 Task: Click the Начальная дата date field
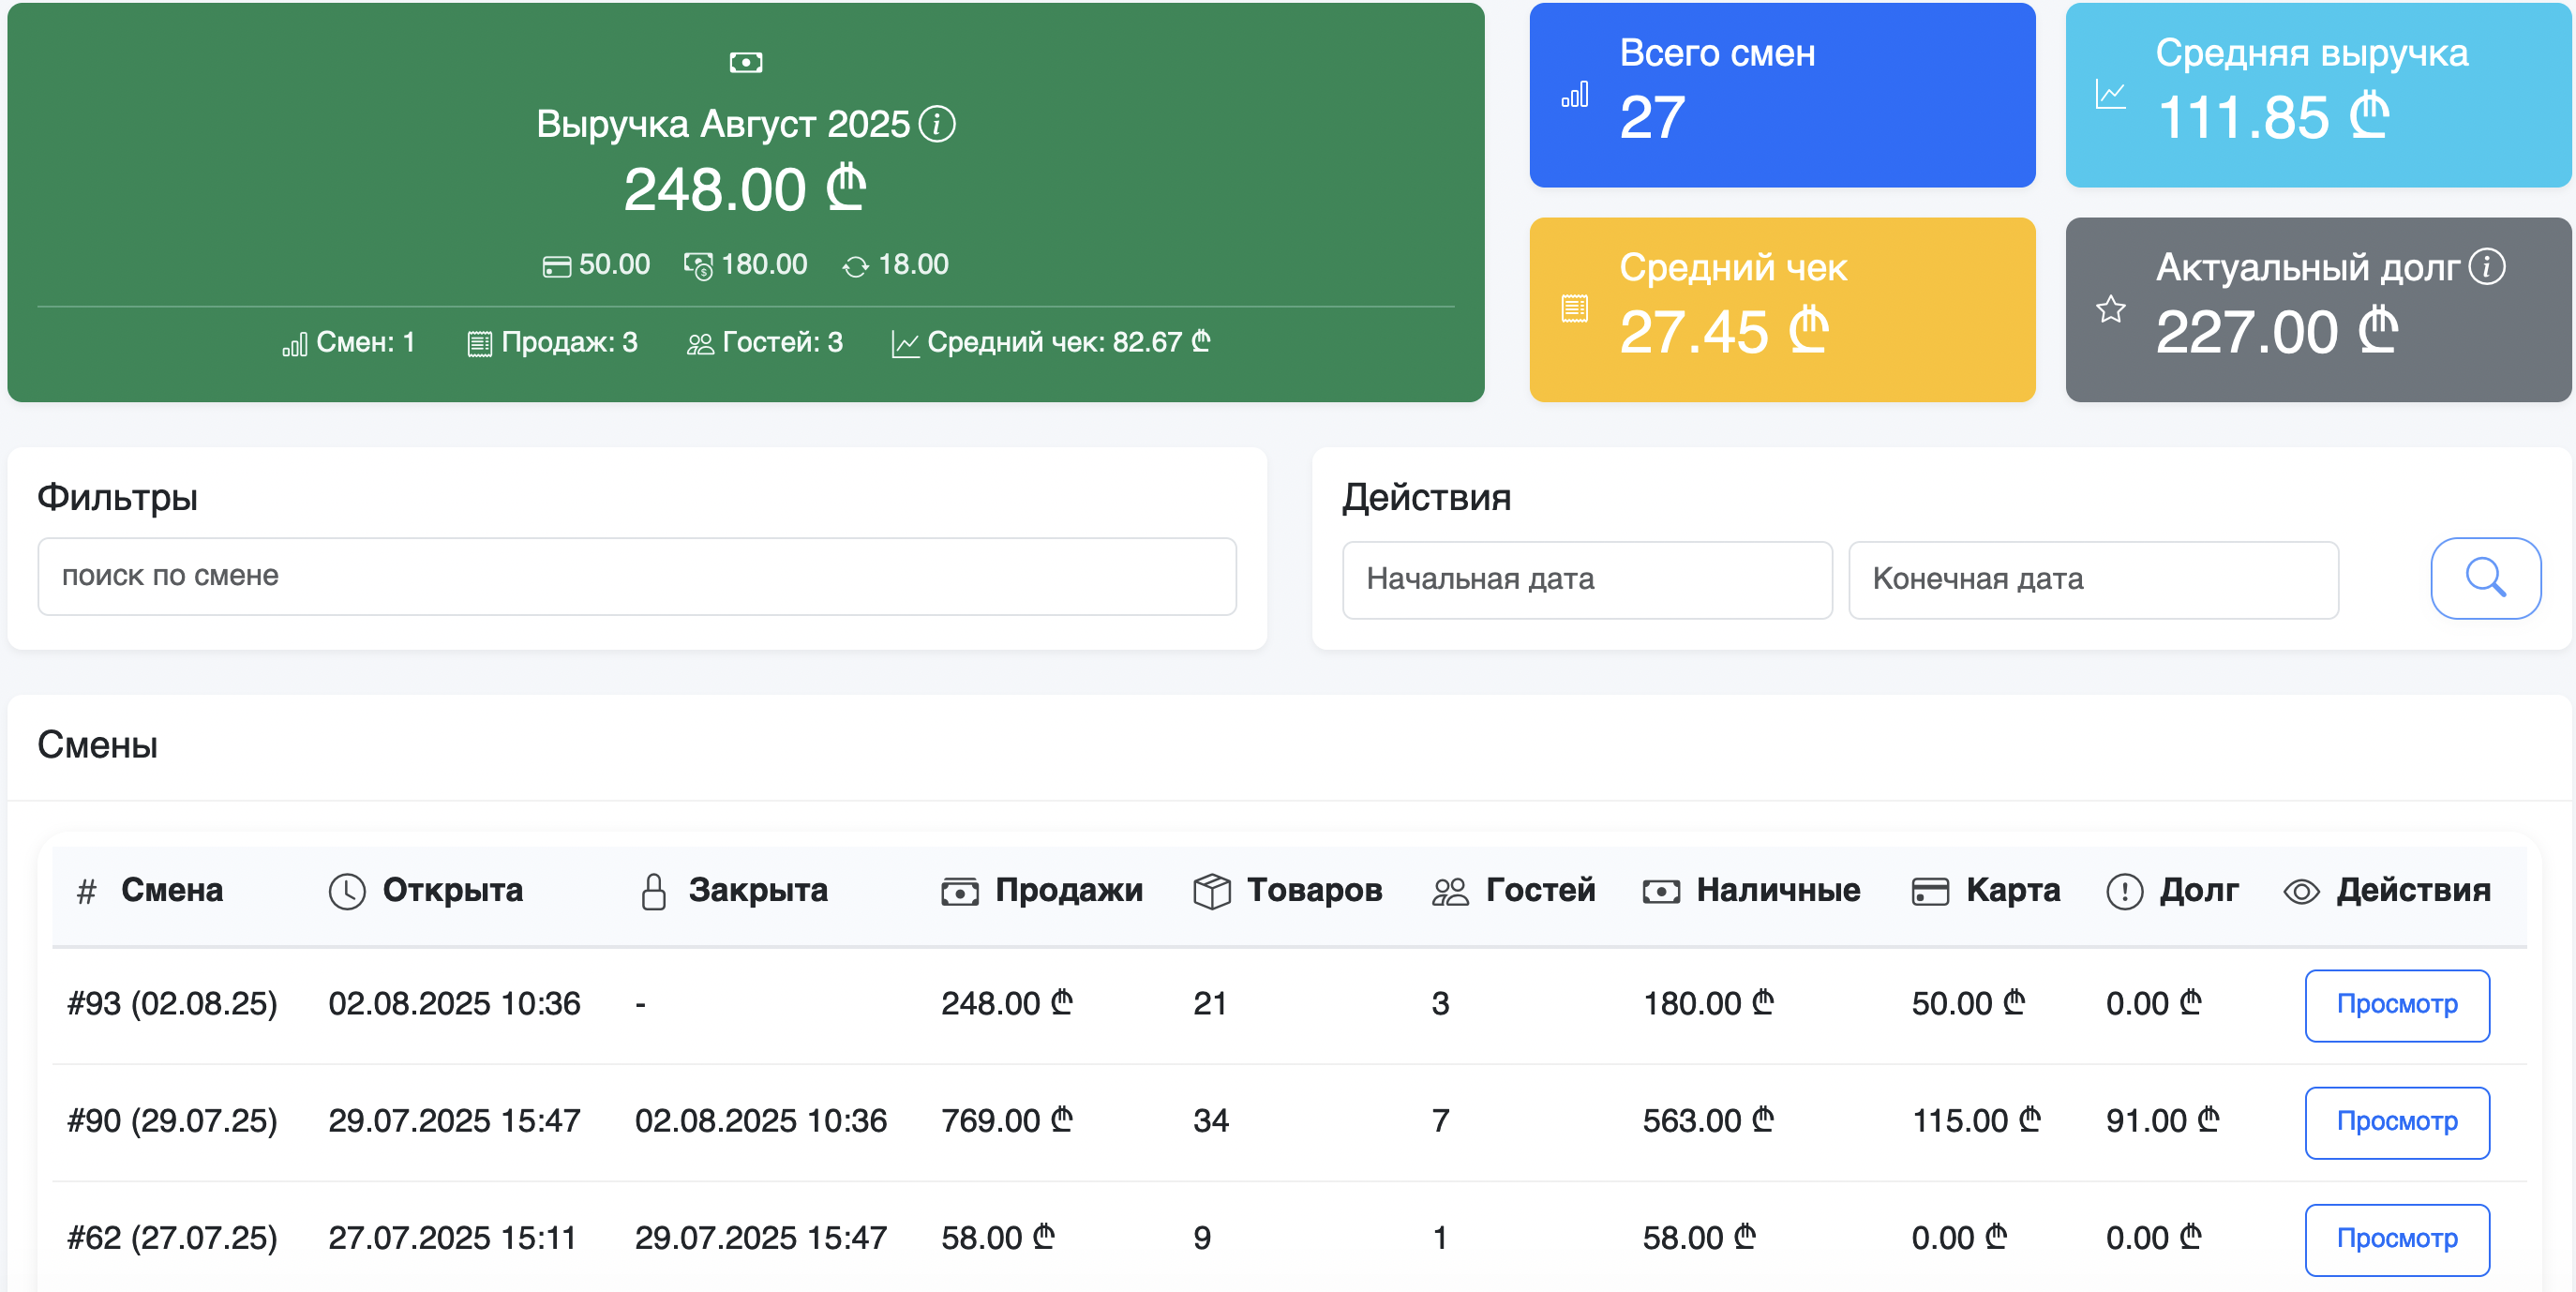coord(1586,579)
